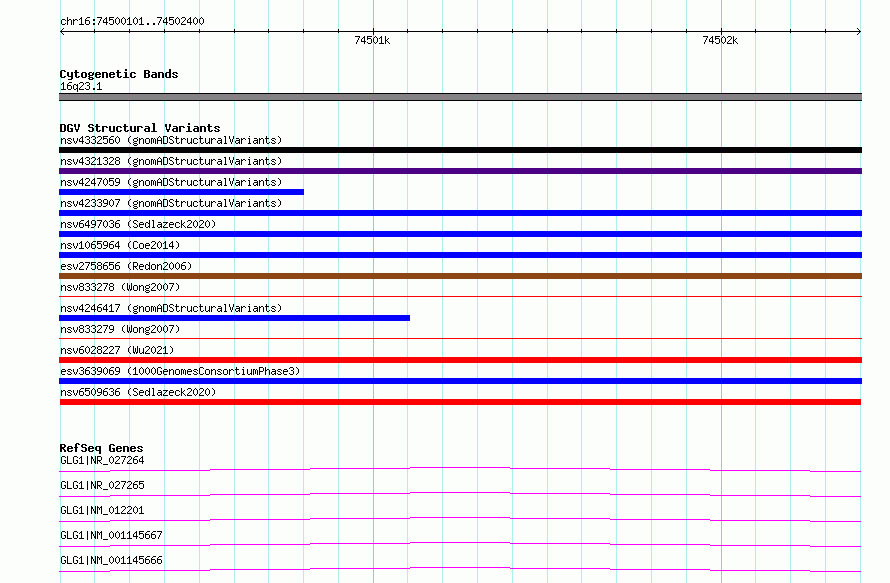
Task: Select the DGV Structural Variants track heading
Action: 140,128
